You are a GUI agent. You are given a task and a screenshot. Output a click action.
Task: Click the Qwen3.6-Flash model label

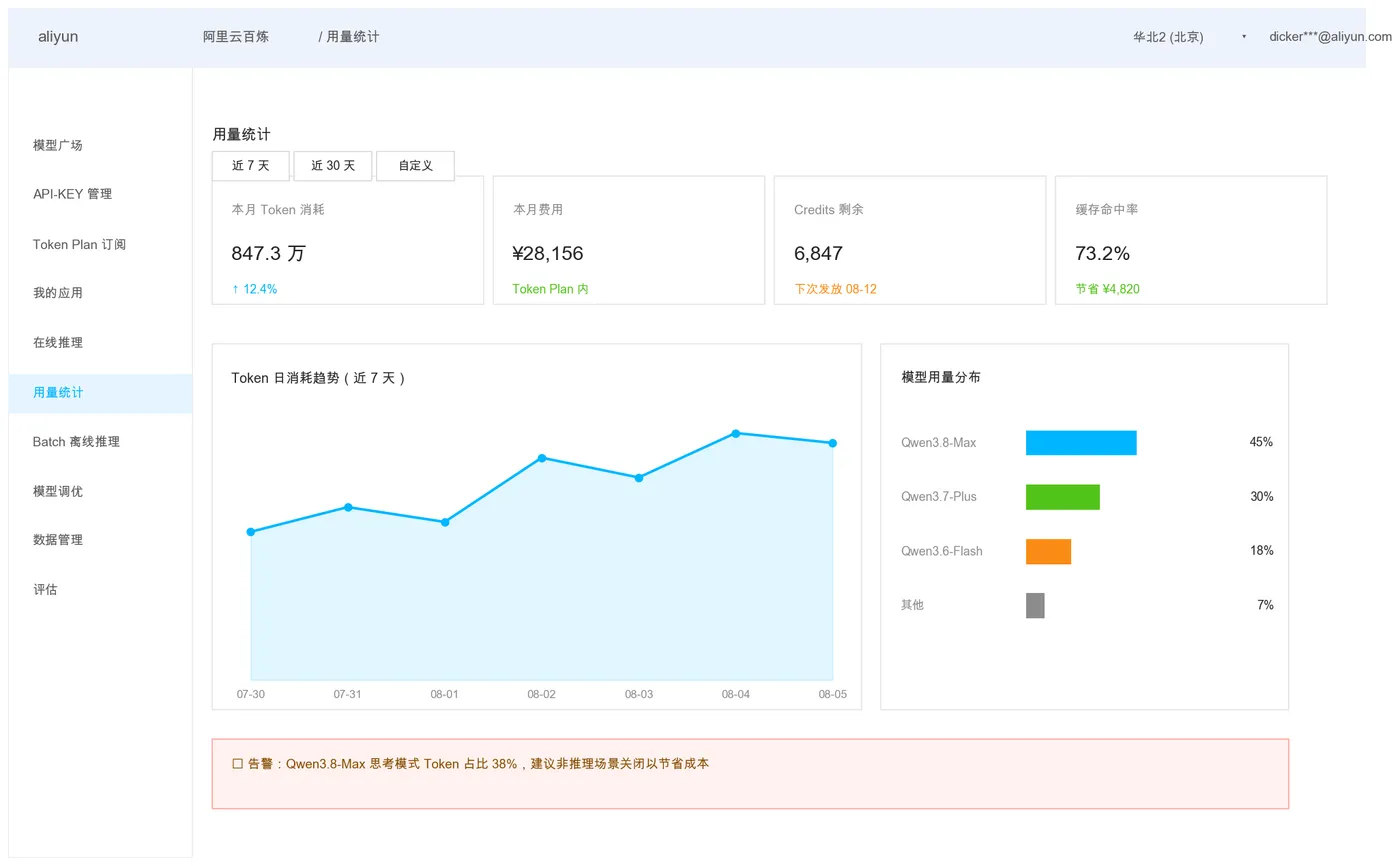point(942,551)
